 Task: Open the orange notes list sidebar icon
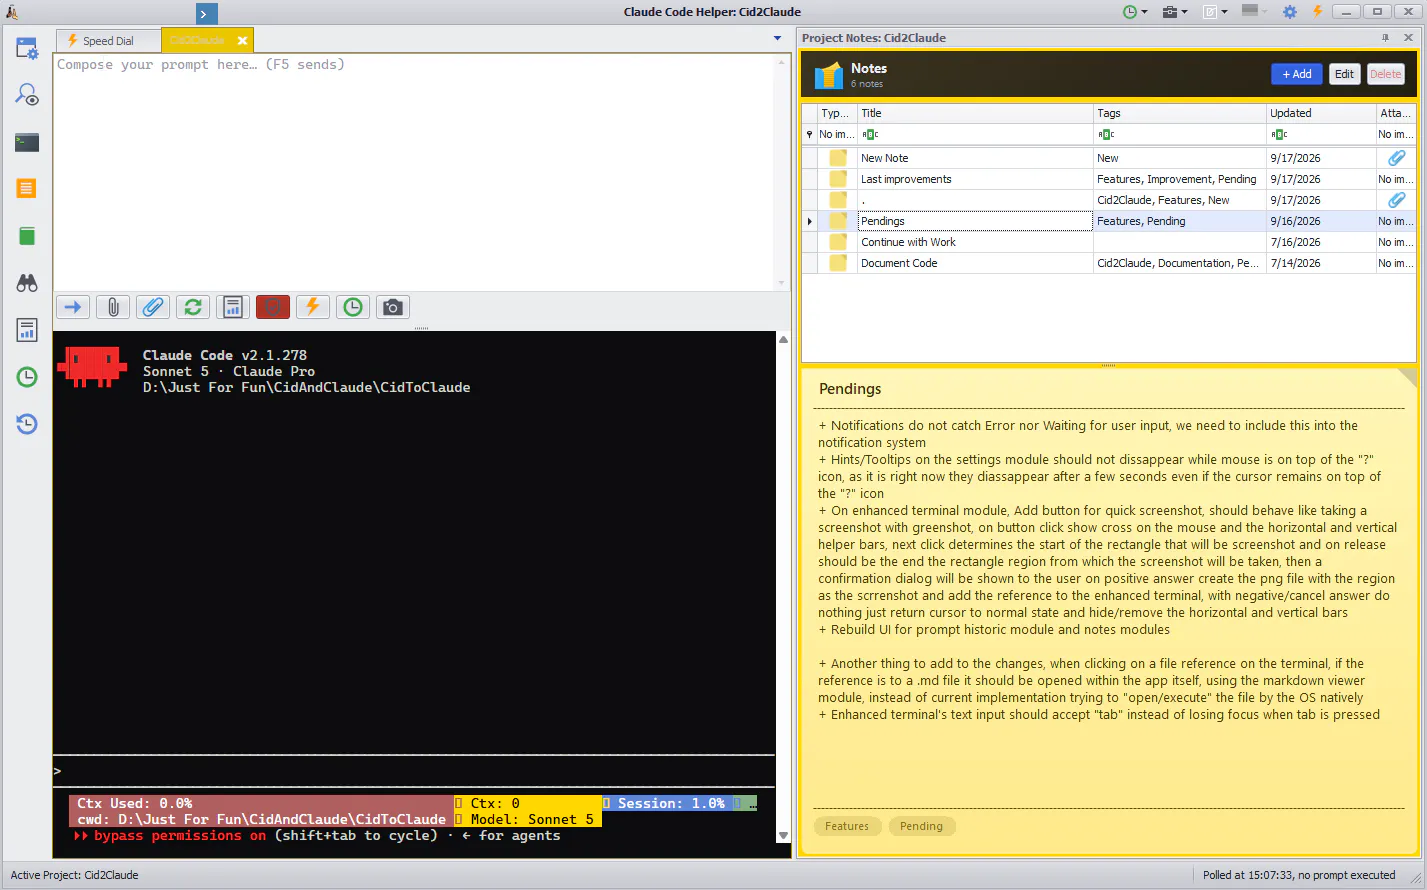pos(27,188)
